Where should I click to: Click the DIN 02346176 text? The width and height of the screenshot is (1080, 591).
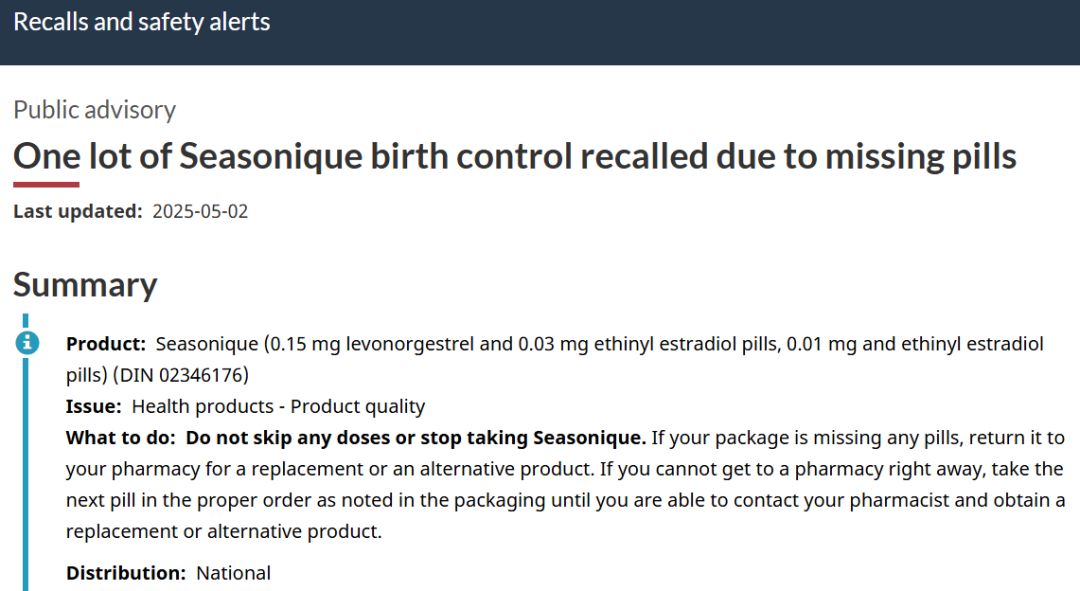pyautogui.click(x=180, y=375)
